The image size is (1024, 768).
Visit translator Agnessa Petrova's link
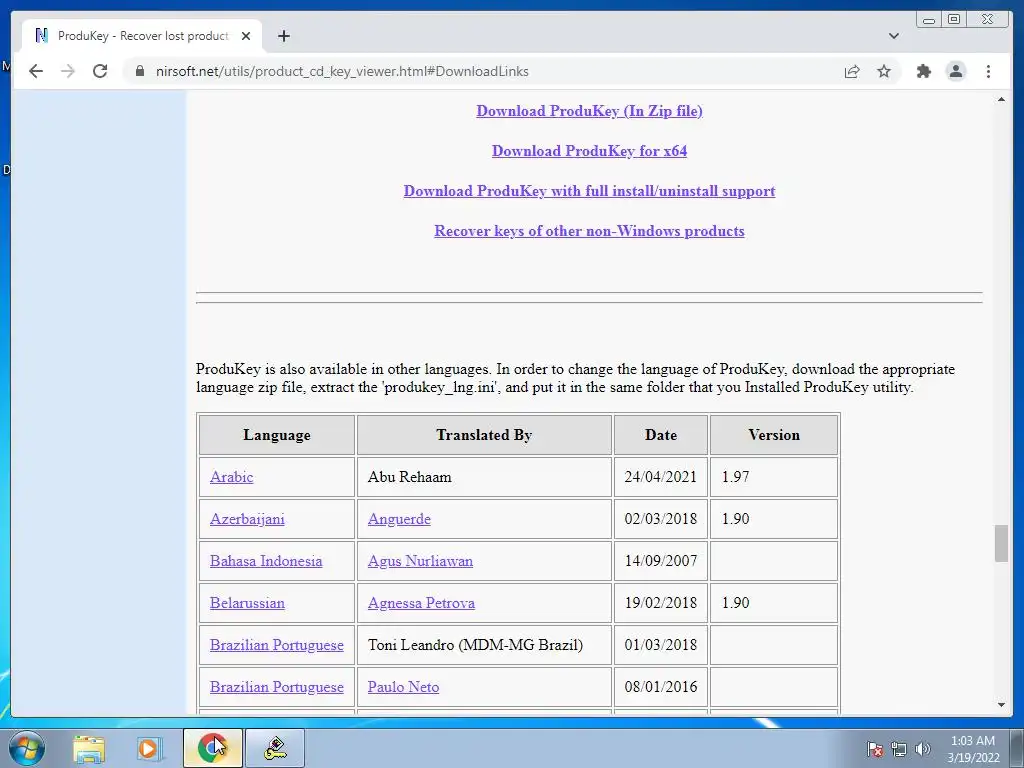(x=421, y=603)
